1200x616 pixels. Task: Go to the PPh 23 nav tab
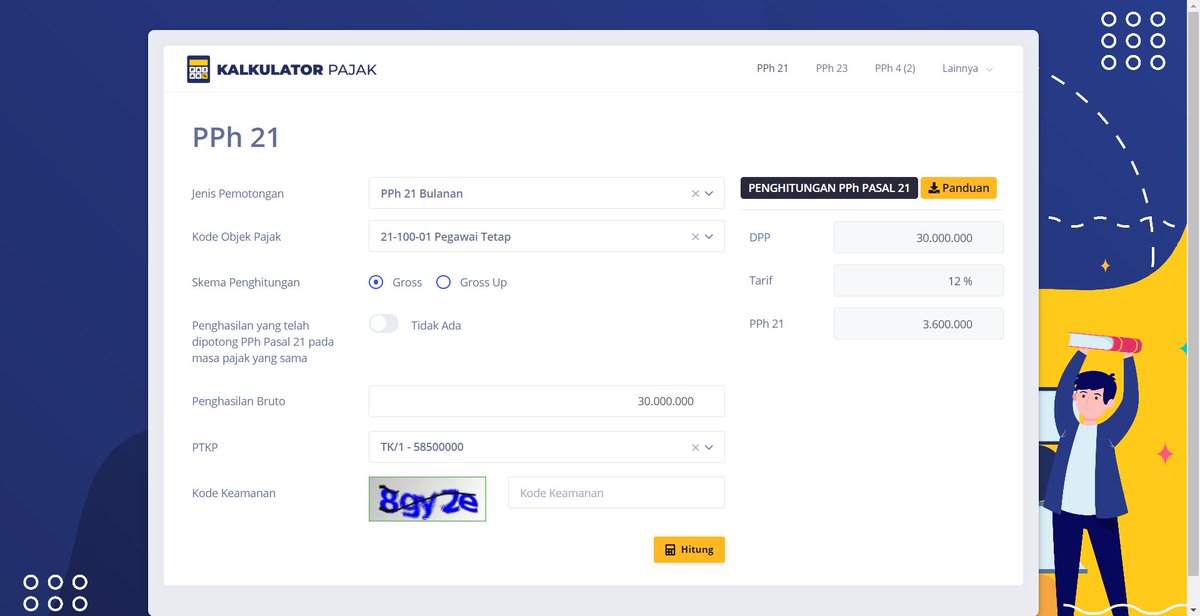(831, 69)
